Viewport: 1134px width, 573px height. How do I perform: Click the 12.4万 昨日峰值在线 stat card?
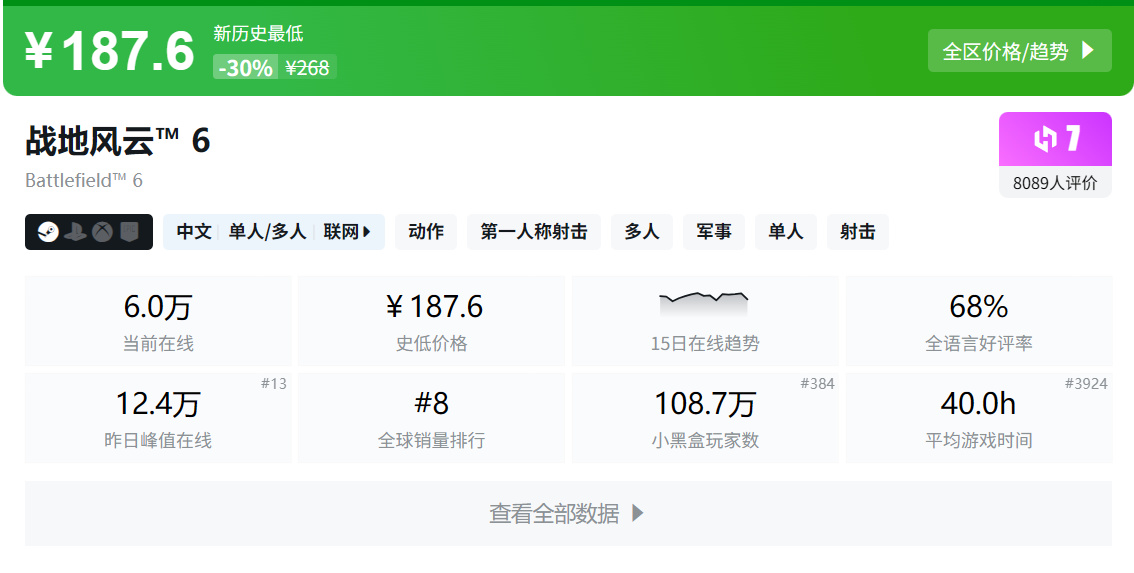click(x=158, y=417)
